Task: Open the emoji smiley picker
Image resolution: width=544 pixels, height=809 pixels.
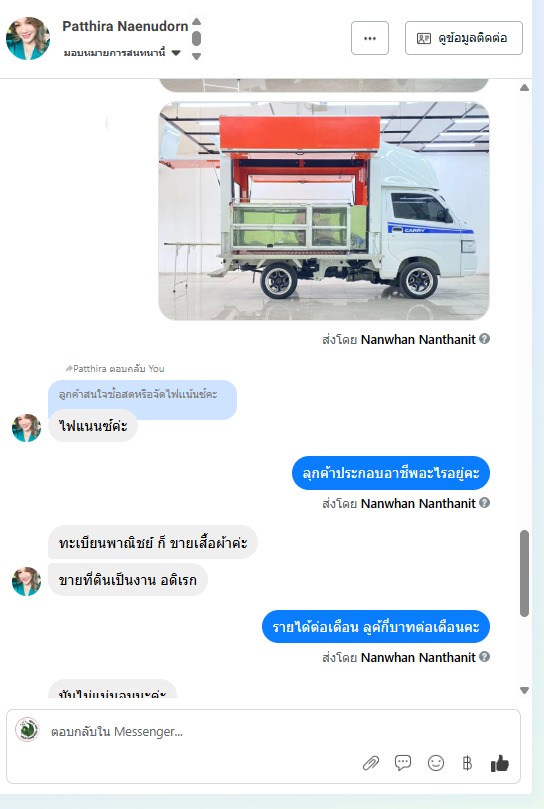Action: 436,763
